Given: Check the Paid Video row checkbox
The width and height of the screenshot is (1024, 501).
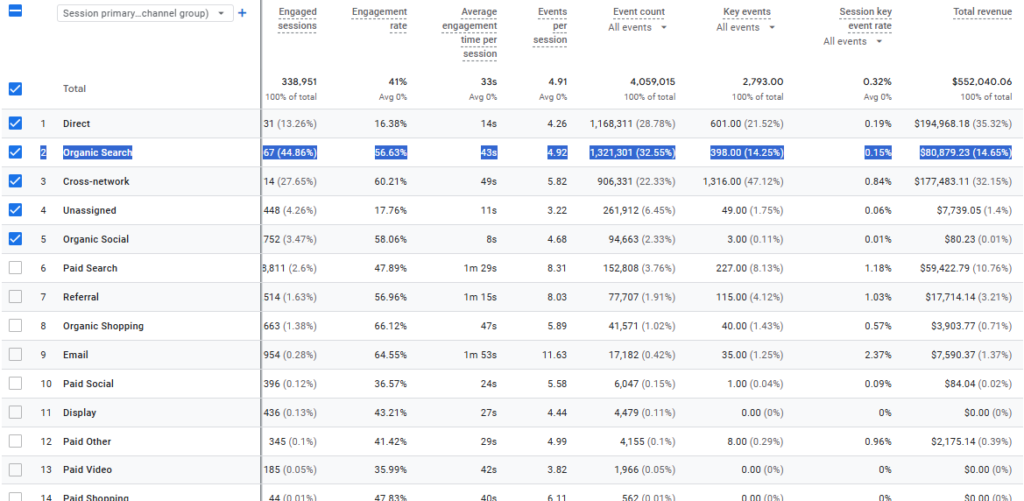Looking at the screenshot, I should click(x=15, y=470).
